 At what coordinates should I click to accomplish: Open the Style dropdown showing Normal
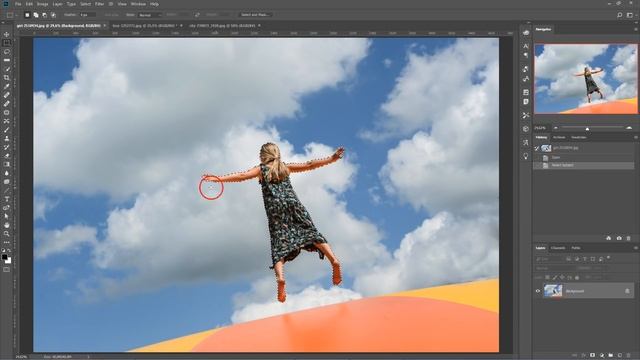click(150, 15)
